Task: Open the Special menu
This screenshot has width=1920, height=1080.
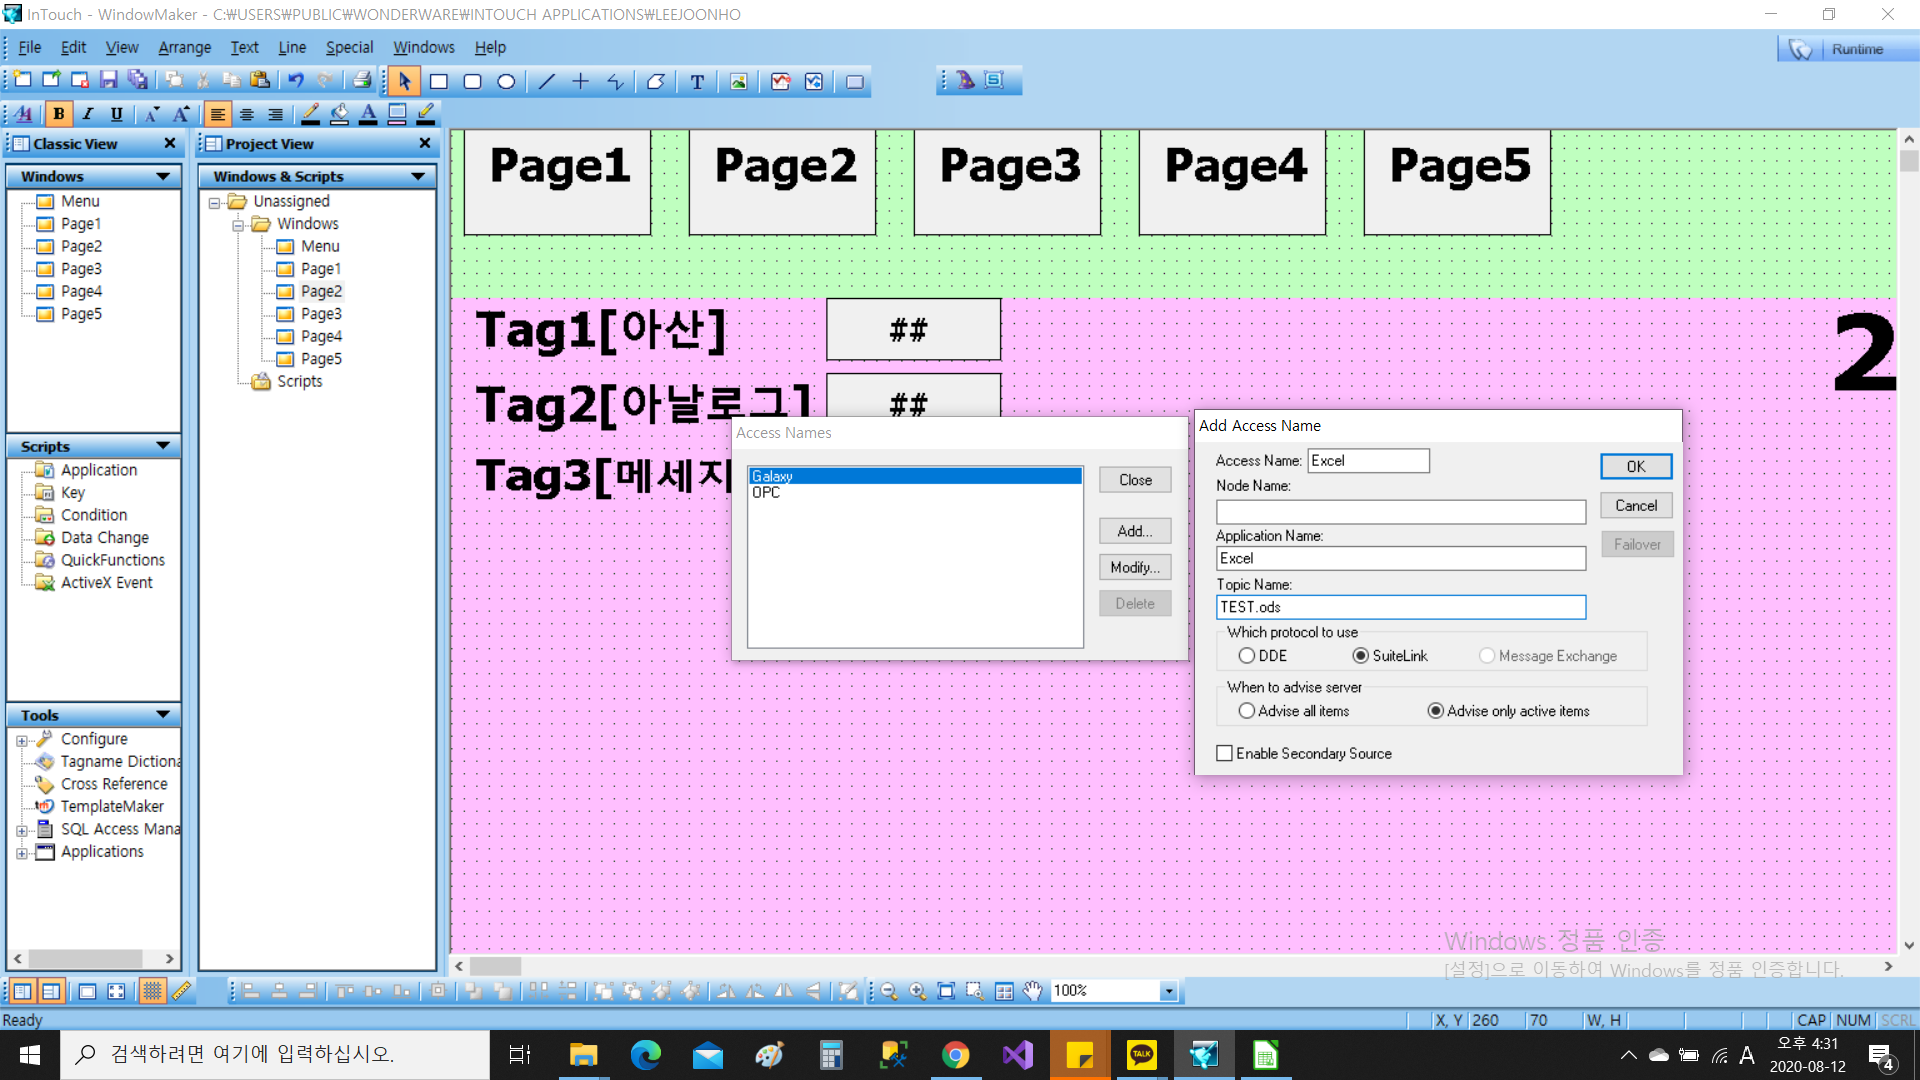Action: [x=349, y=47]
